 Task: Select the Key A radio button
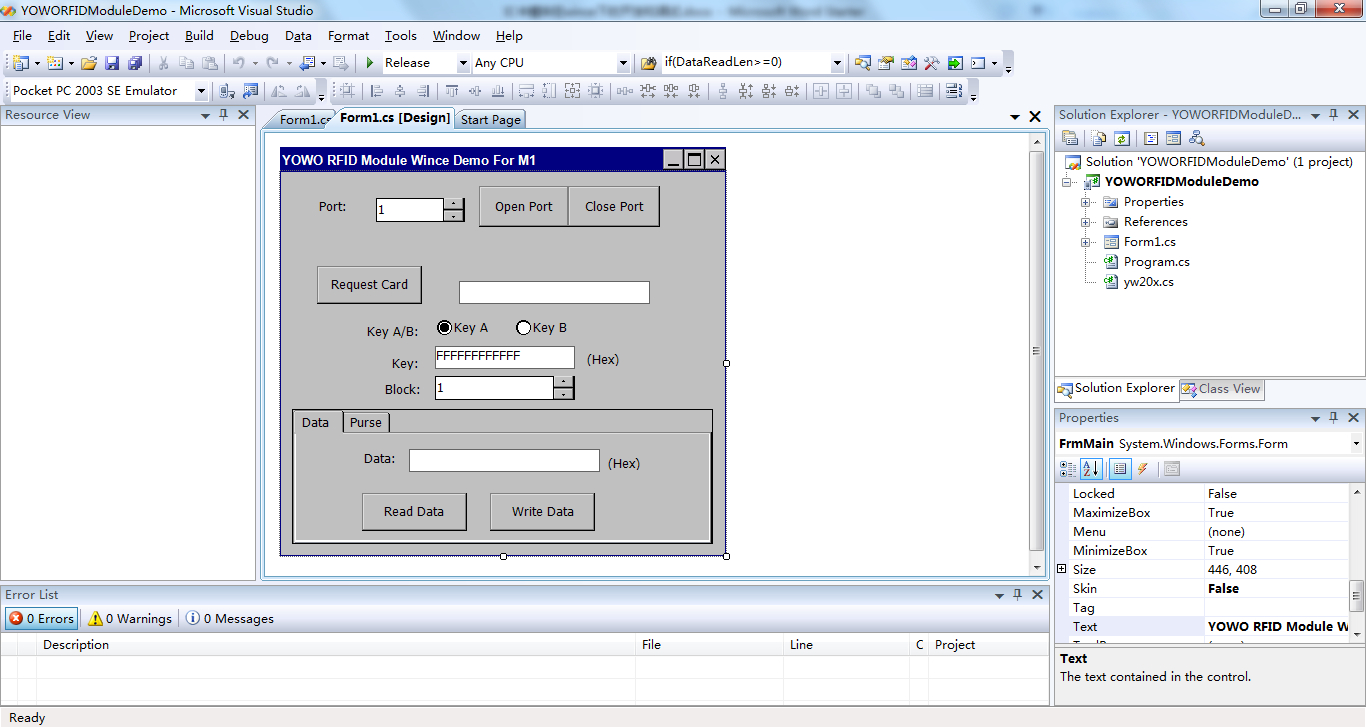[445, 328]
